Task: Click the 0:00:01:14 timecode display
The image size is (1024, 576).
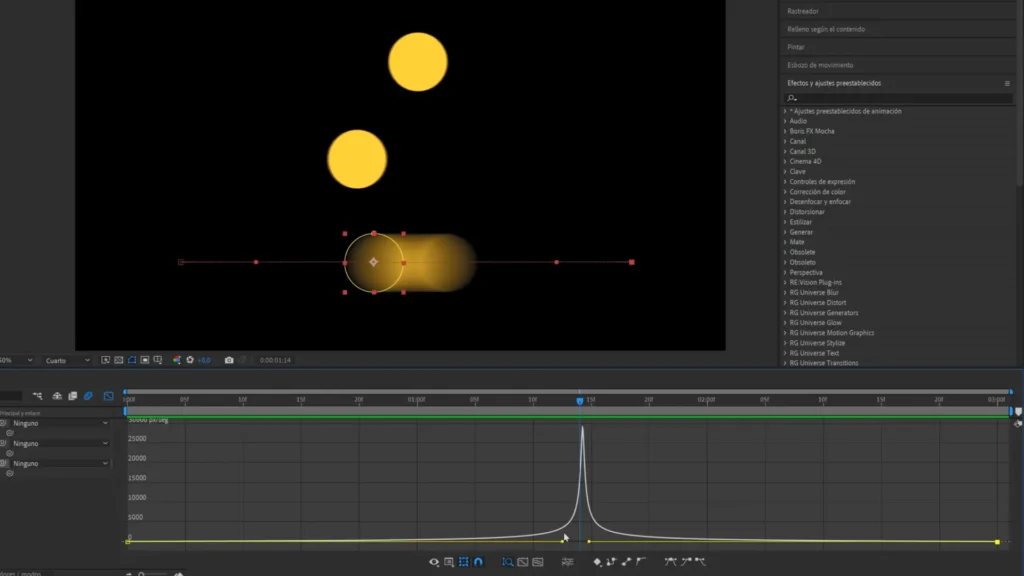Action: coord(273,360)
